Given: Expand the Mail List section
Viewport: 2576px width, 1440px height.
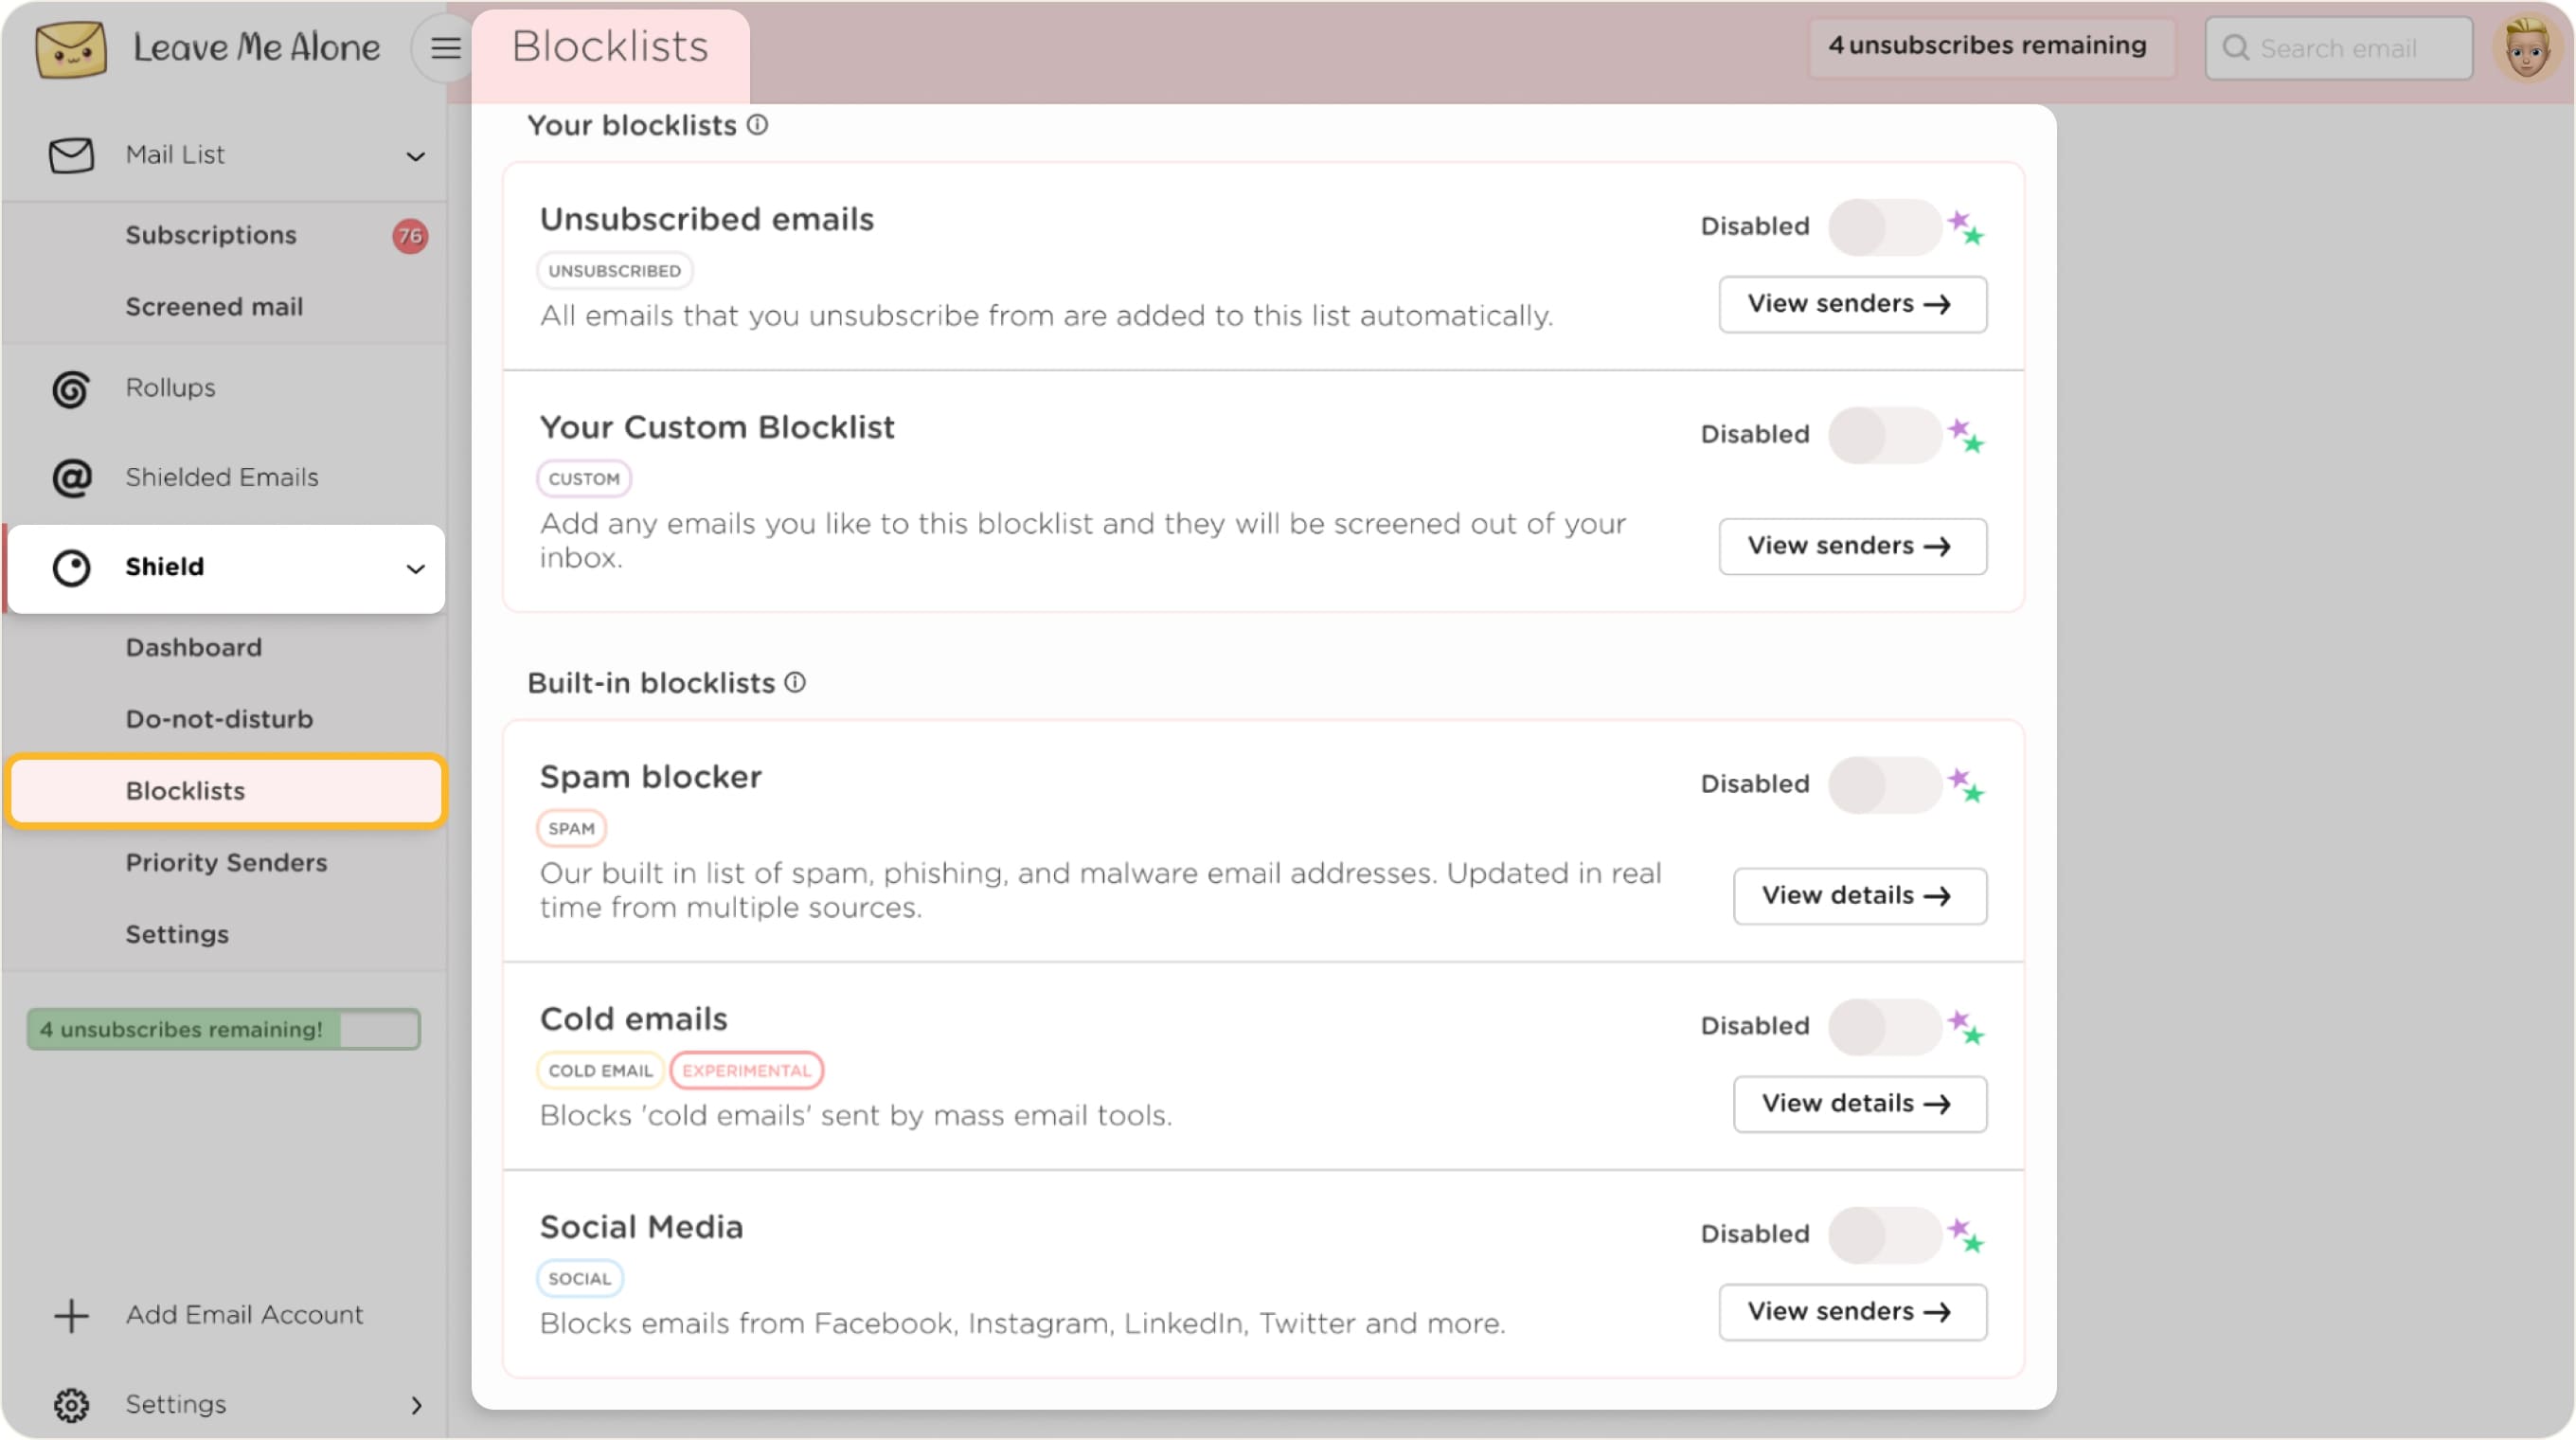Looking at the screenshot, I should click(x=415, y=156).
